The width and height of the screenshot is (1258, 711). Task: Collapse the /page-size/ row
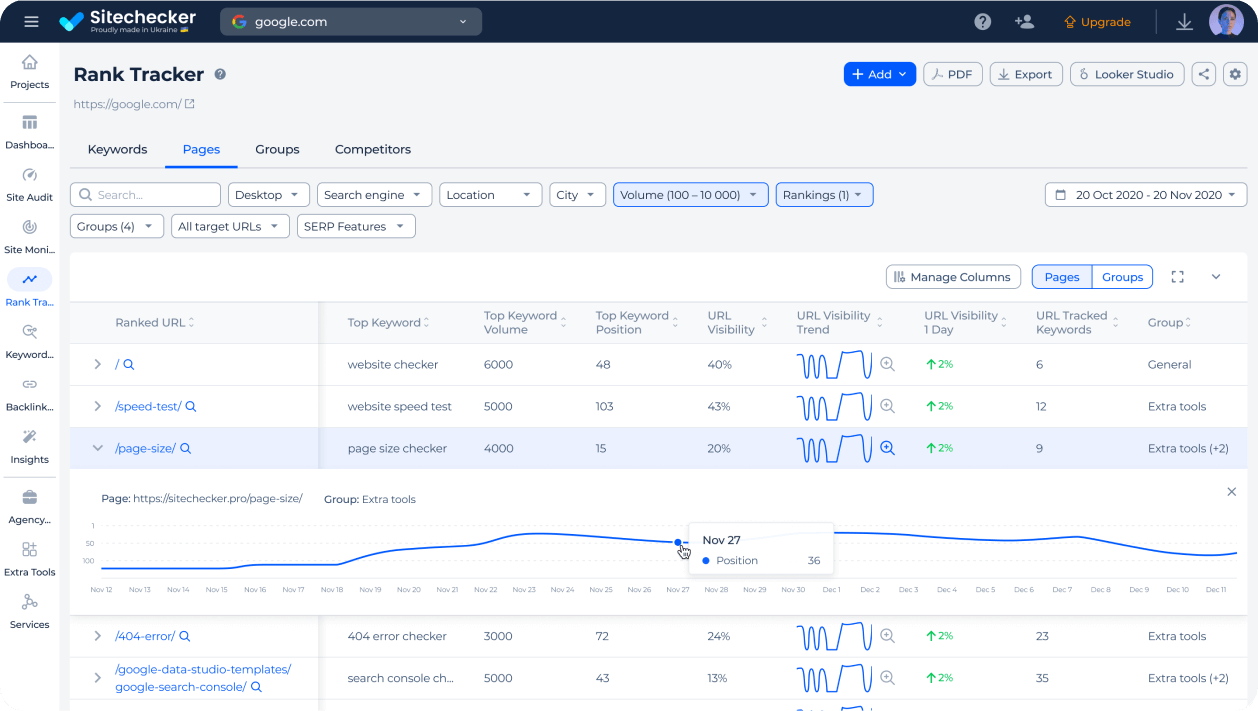pos(97,448)
